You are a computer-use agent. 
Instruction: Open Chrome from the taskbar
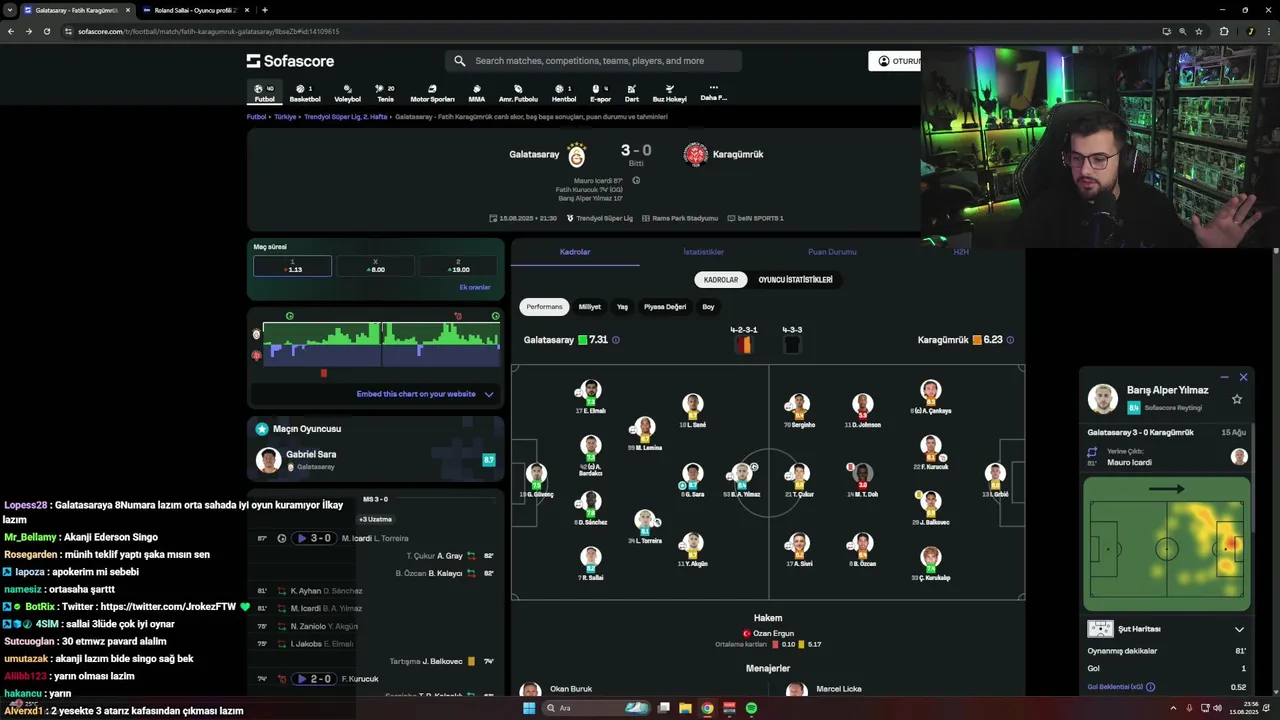click(x=707, y=708)
